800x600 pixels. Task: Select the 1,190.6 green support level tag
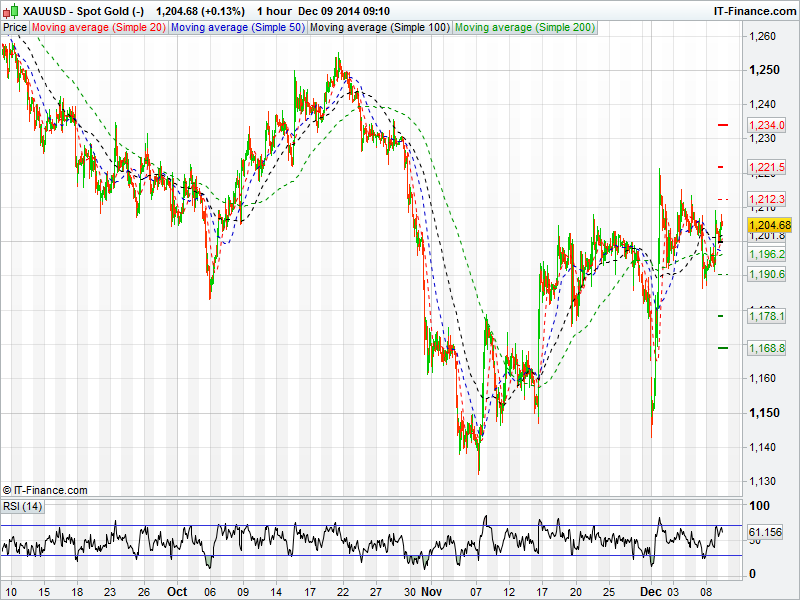[766, 274]
